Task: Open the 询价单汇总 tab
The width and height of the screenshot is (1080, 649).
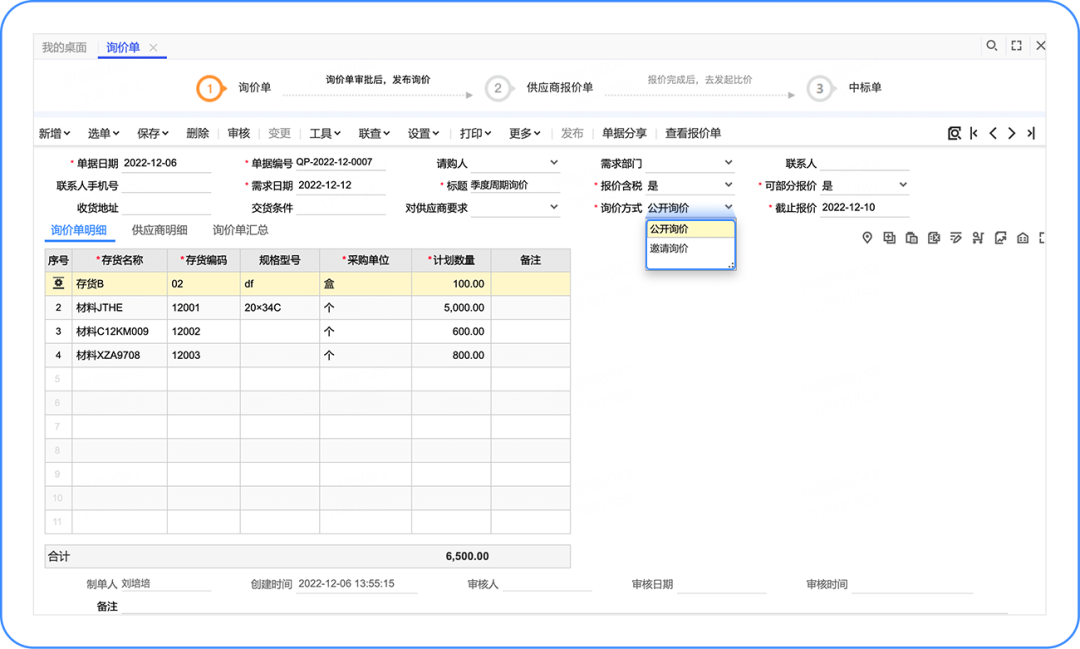Action: coord(240,230)
